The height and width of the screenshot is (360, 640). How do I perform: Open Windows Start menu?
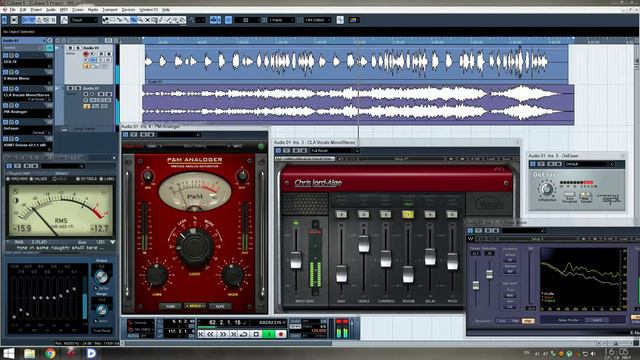click(8, 353)
